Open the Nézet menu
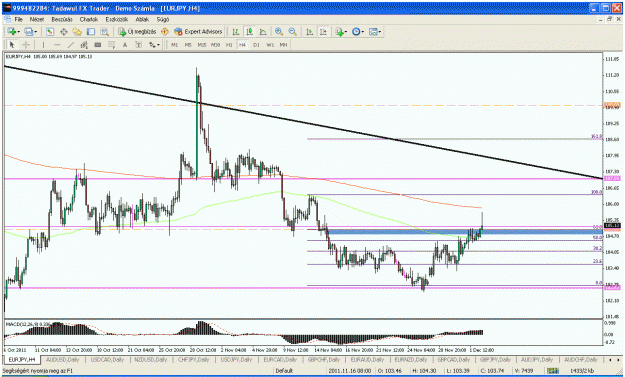625x377 pixels. (x=37, y=19)
